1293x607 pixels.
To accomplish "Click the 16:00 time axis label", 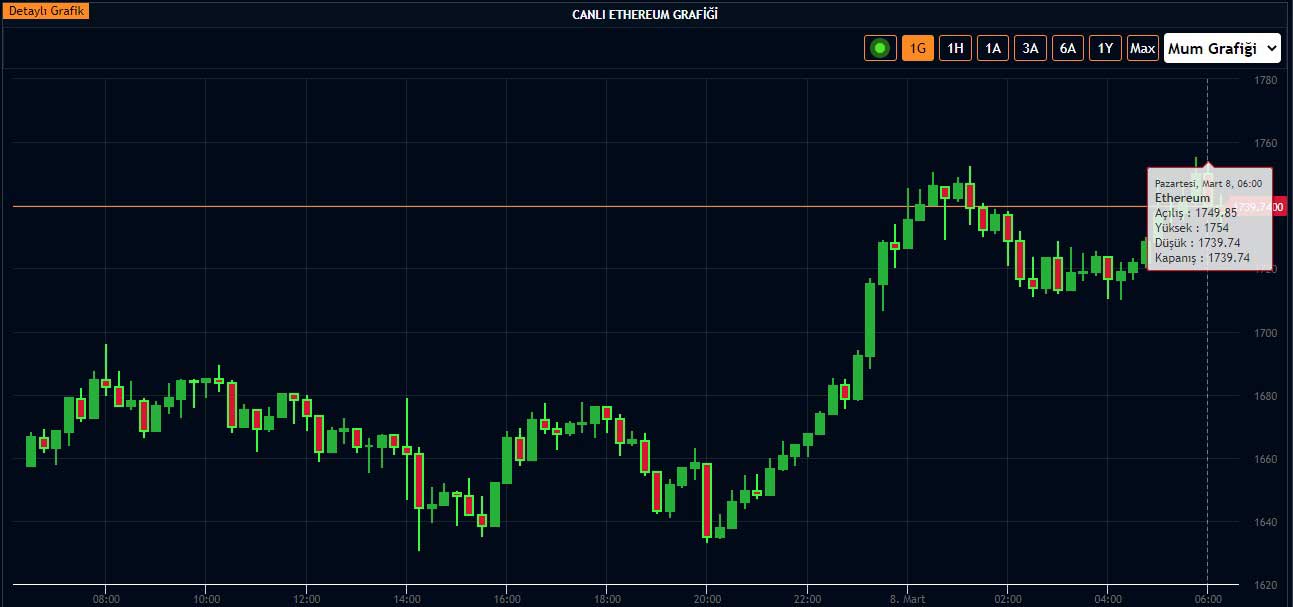I will [507, 600].
